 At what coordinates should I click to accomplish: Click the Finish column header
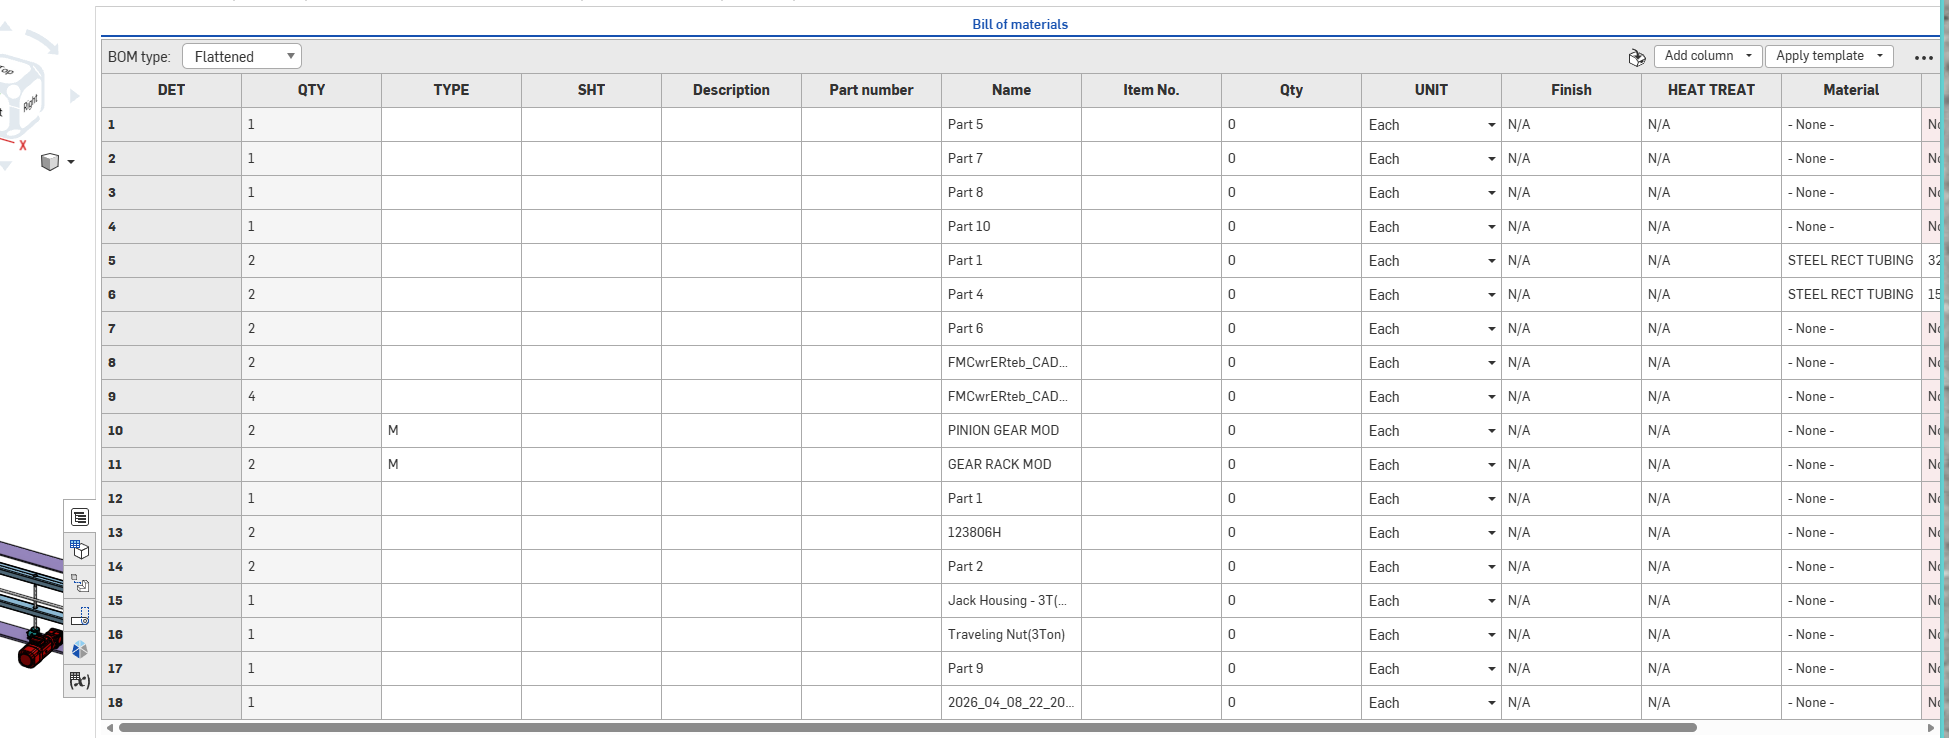1571,90
